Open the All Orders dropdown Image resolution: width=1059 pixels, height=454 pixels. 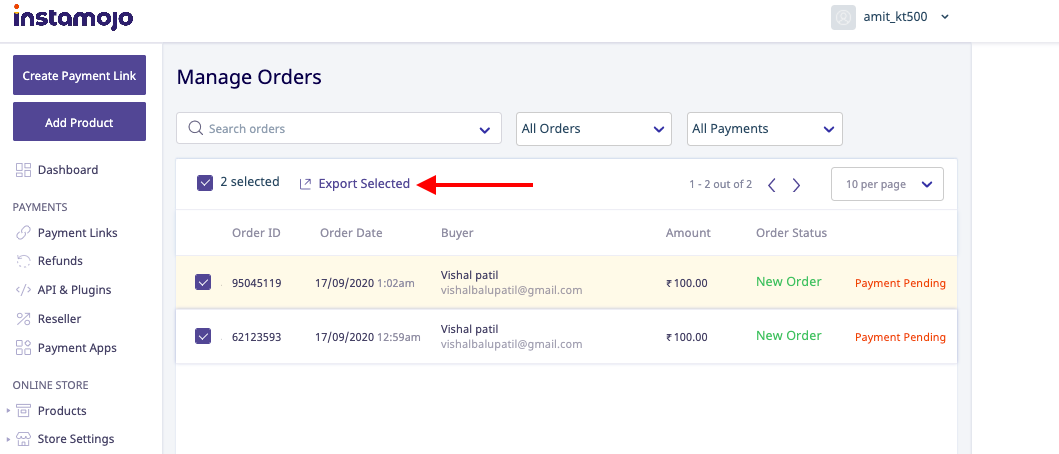[594, 129]
